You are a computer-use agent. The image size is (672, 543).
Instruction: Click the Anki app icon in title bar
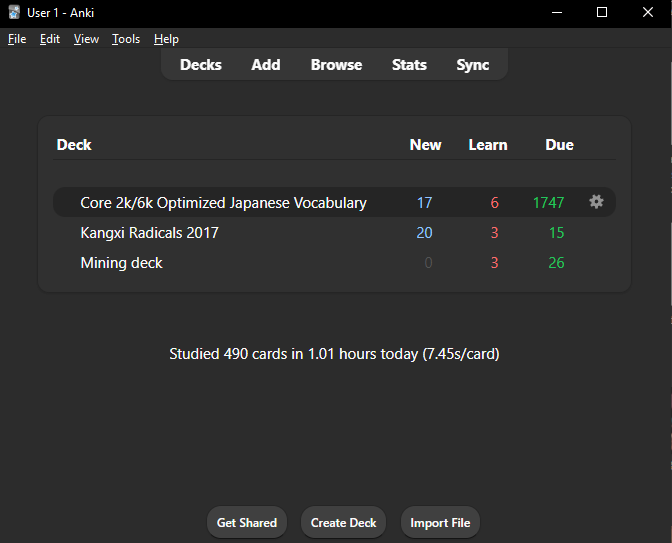(x=14, y=12)
